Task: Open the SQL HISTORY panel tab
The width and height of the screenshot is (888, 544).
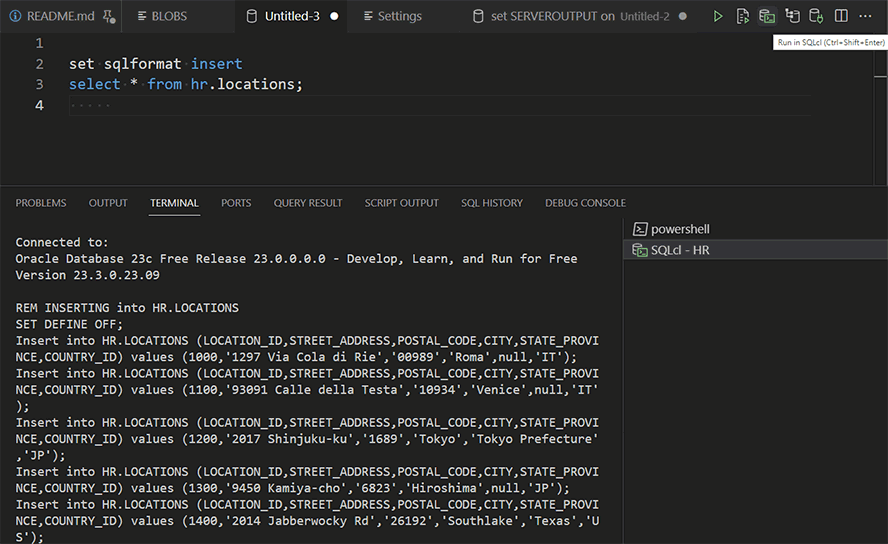Action: tap(492, 203)
